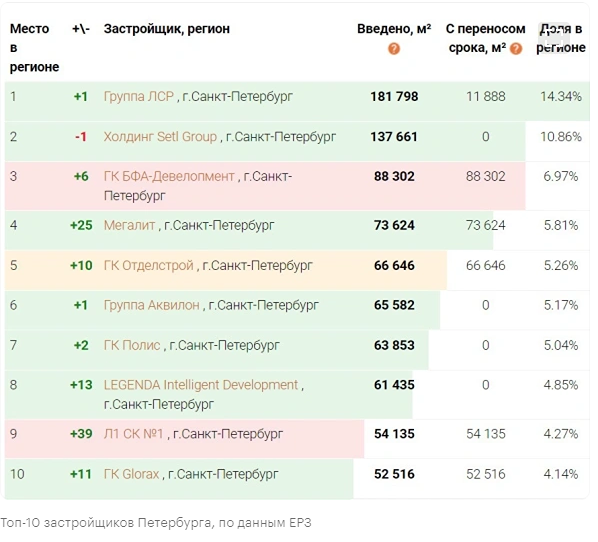Click the С переносом срока header
The width and height of the screenshot is (598, 542).
tap(485, 39)
